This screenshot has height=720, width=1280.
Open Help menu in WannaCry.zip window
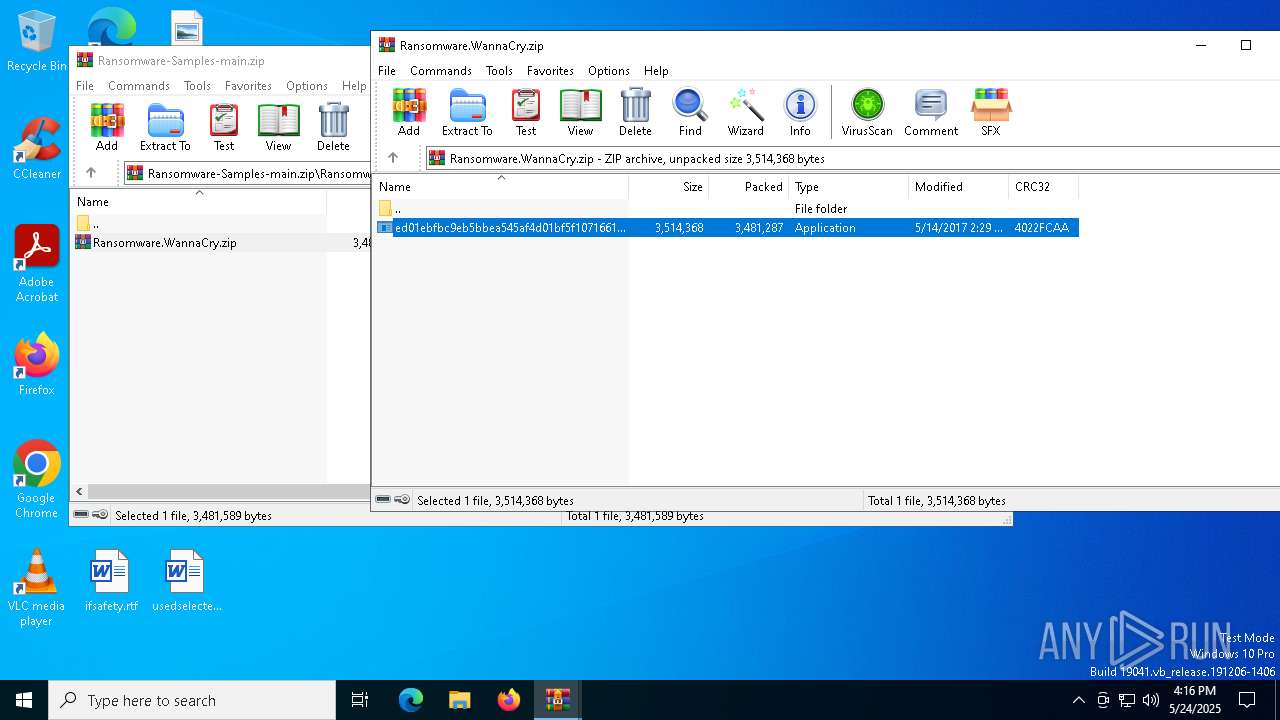tap(656, 71)
